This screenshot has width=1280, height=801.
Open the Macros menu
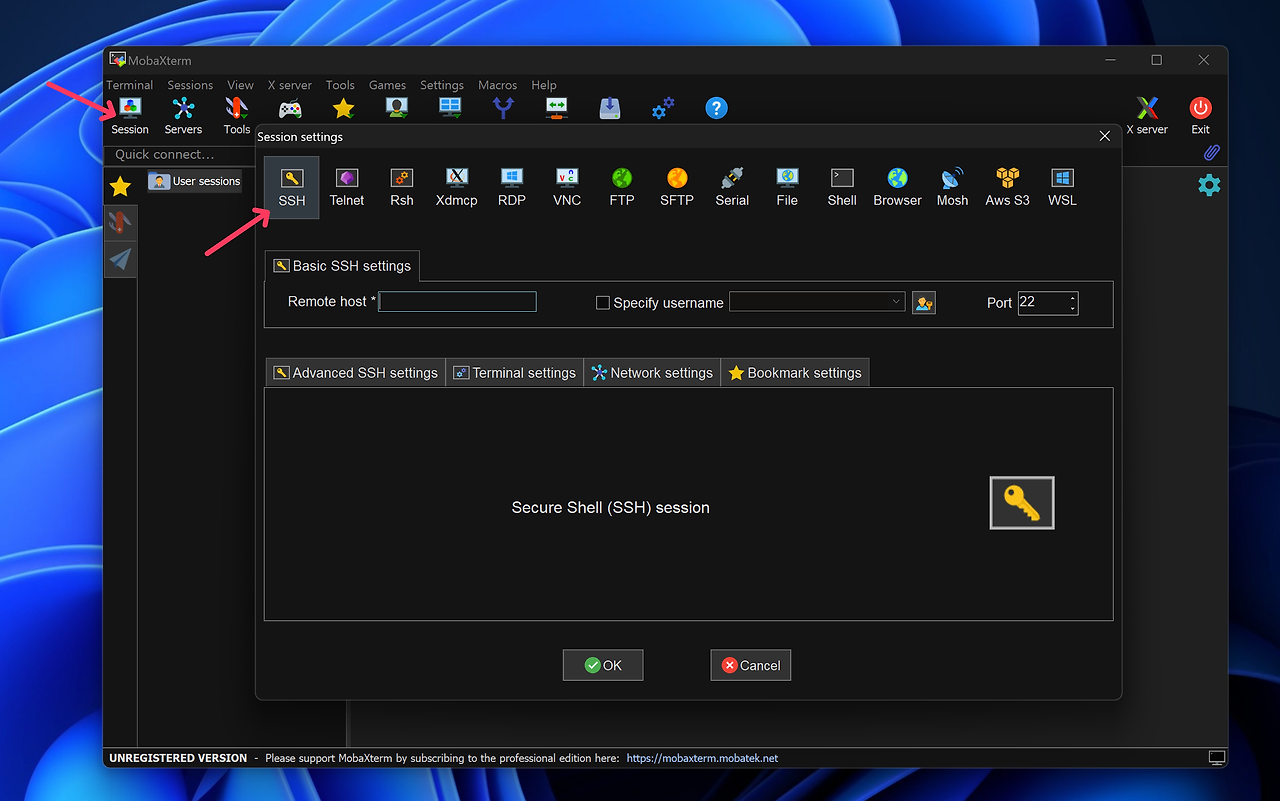[x=497, y=85]
